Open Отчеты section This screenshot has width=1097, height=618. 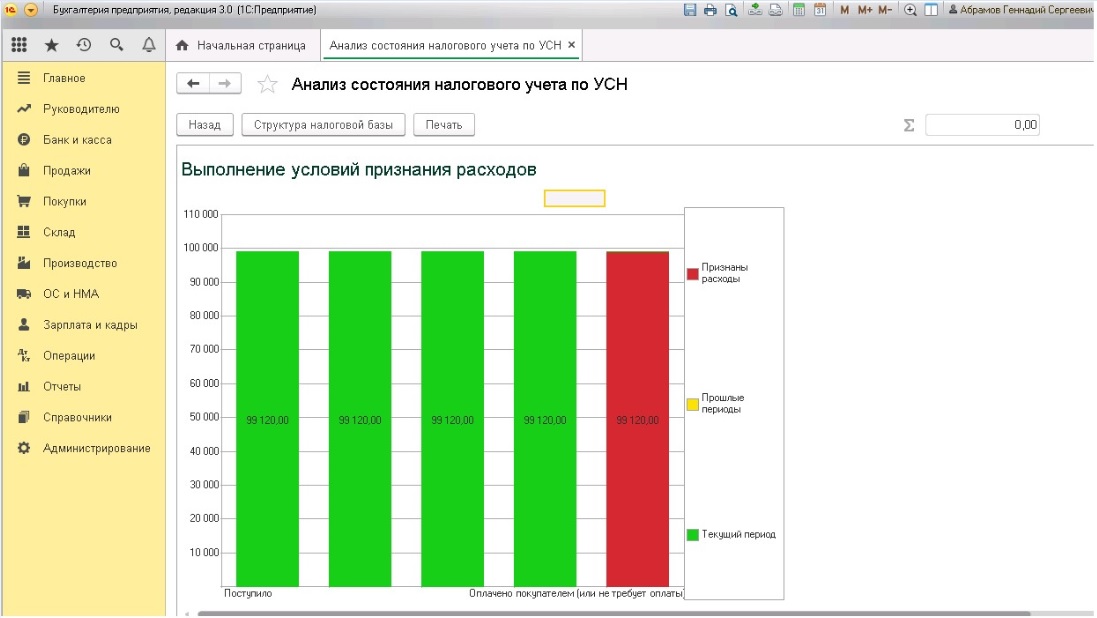[84, 386]
